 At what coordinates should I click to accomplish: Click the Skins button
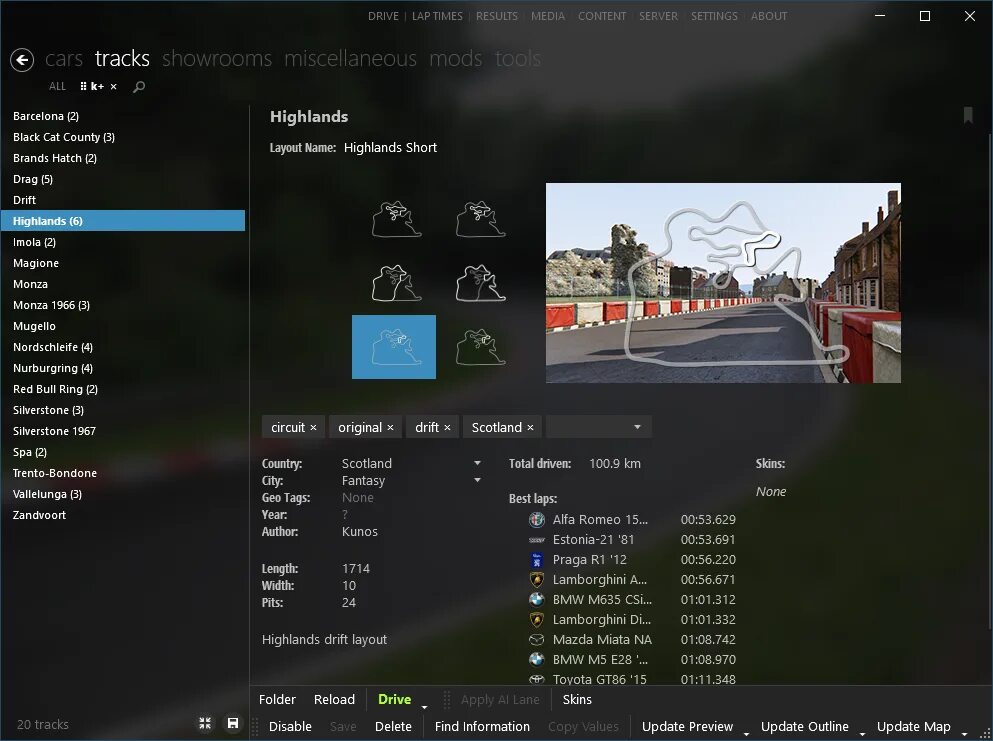pyautogui.click(x=577, y=700)
